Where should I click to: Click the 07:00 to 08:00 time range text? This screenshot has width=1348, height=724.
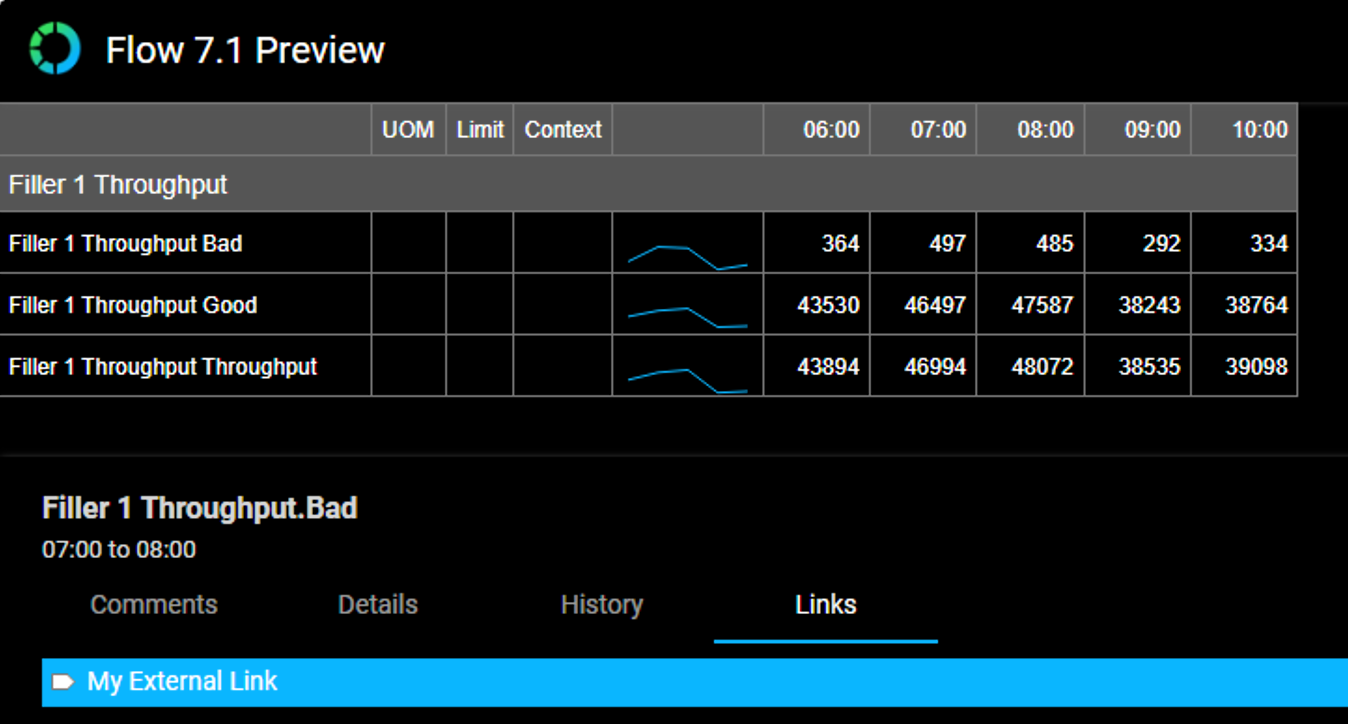point(119,550)
